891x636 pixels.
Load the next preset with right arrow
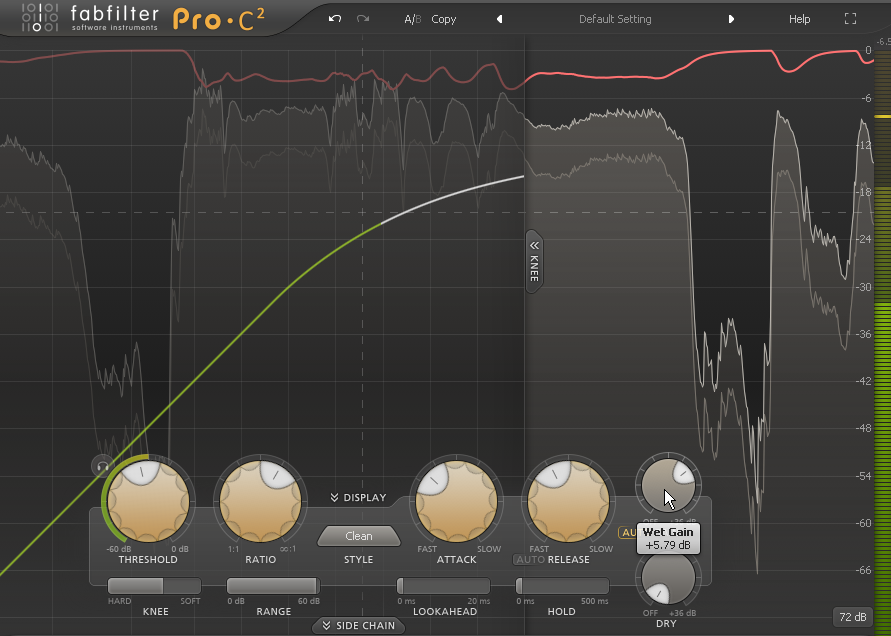[x=731, y=19]
